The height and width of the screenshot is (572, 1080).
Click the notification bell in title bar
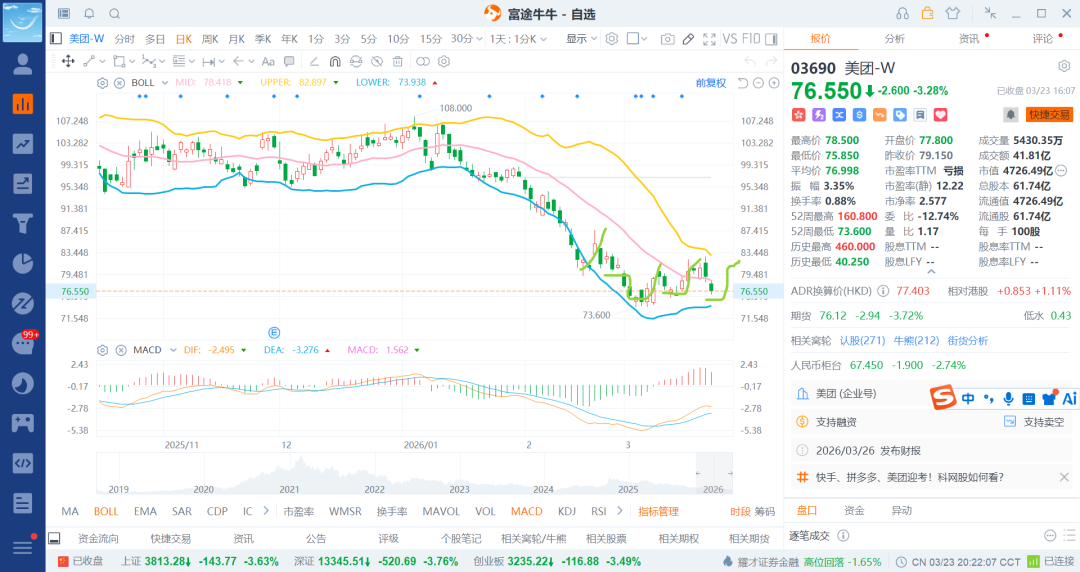tap(89, 14)
